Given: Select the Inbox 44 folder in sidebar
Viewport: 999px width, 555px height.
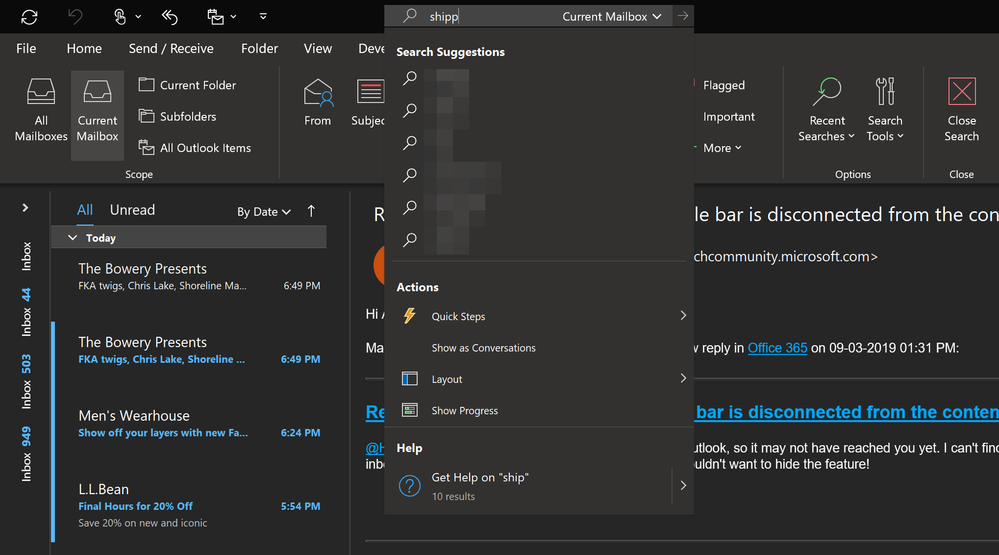Looking at the screenshot, I should pos(26,312).
